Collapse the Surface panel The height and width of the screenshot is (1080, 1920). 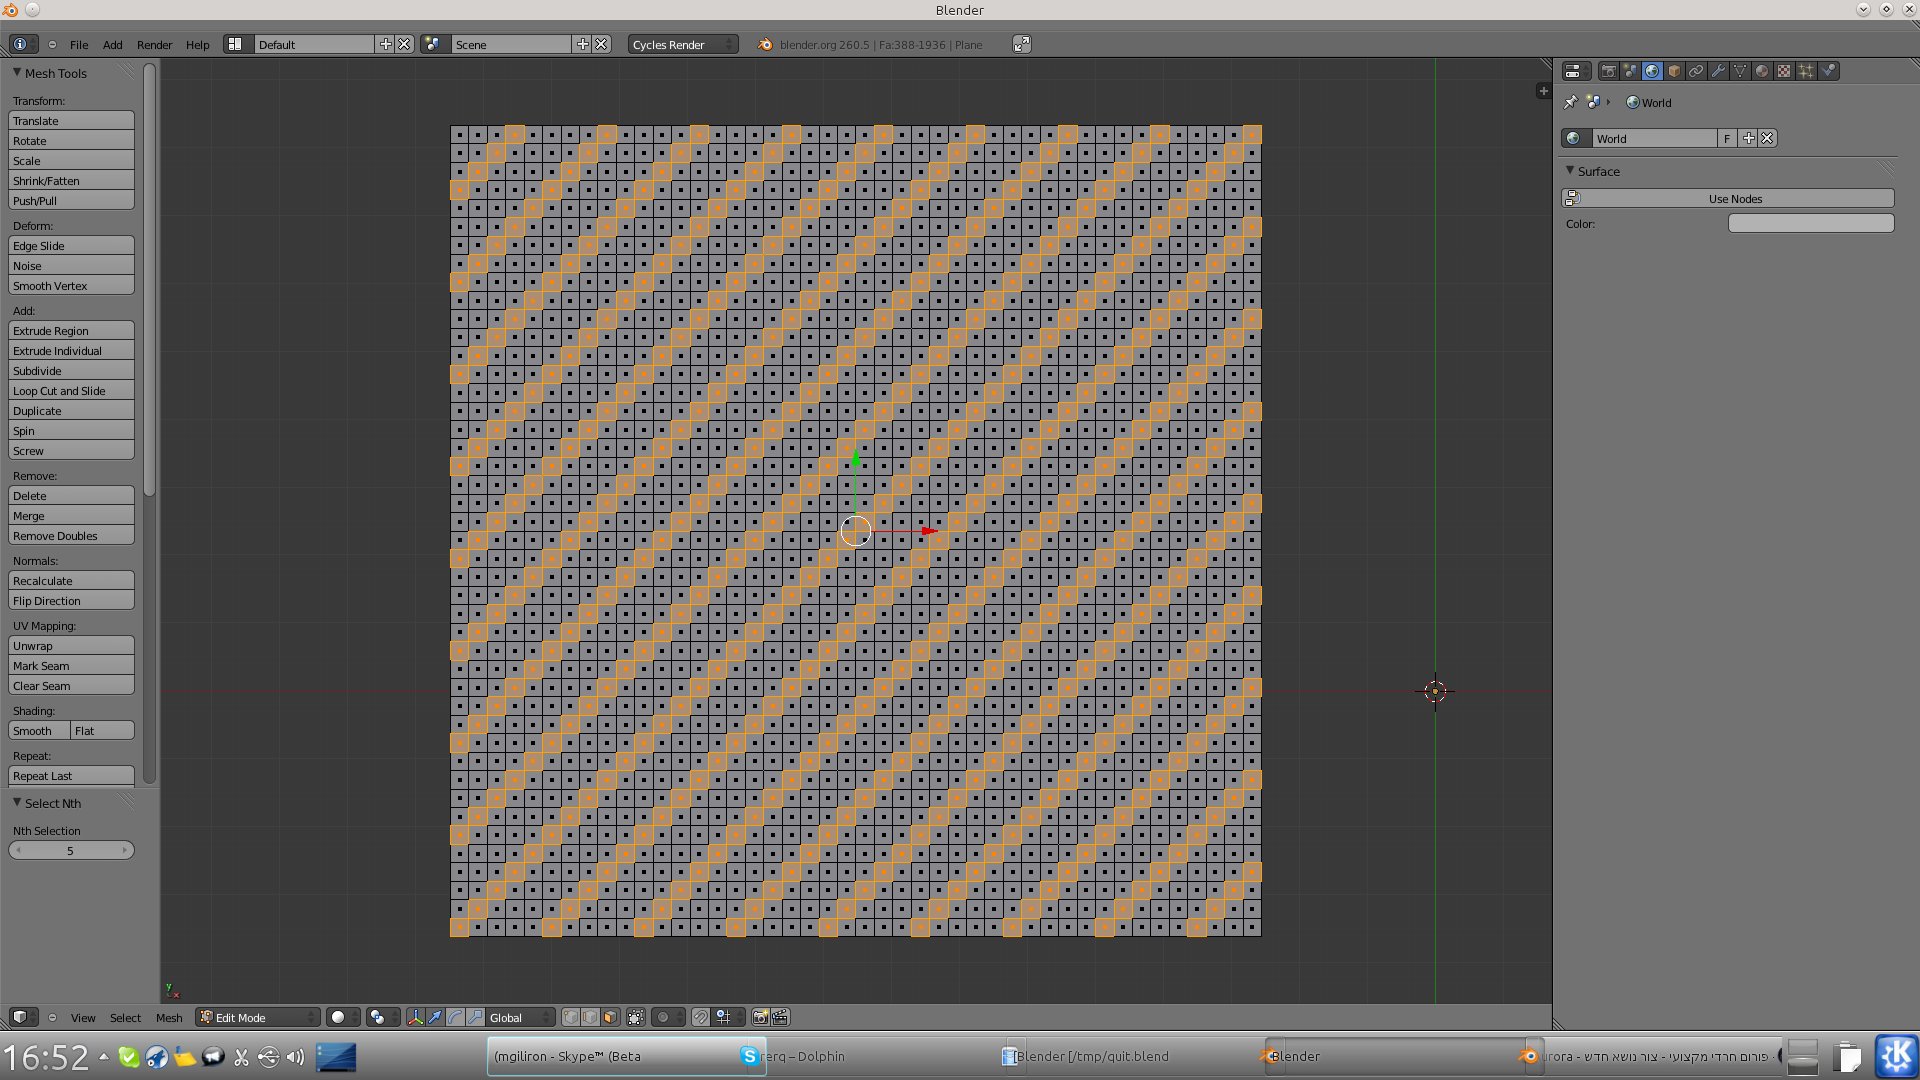point(1570,171)
